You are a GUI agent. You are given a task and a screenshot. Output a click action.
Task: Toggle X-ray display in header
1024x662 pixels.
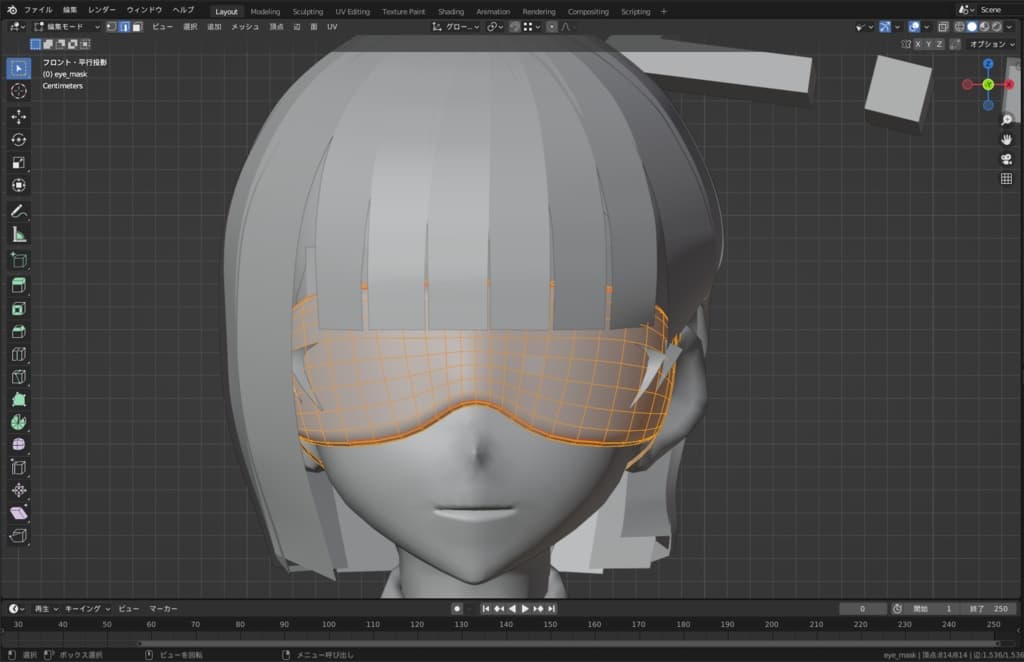click(943, 27)
